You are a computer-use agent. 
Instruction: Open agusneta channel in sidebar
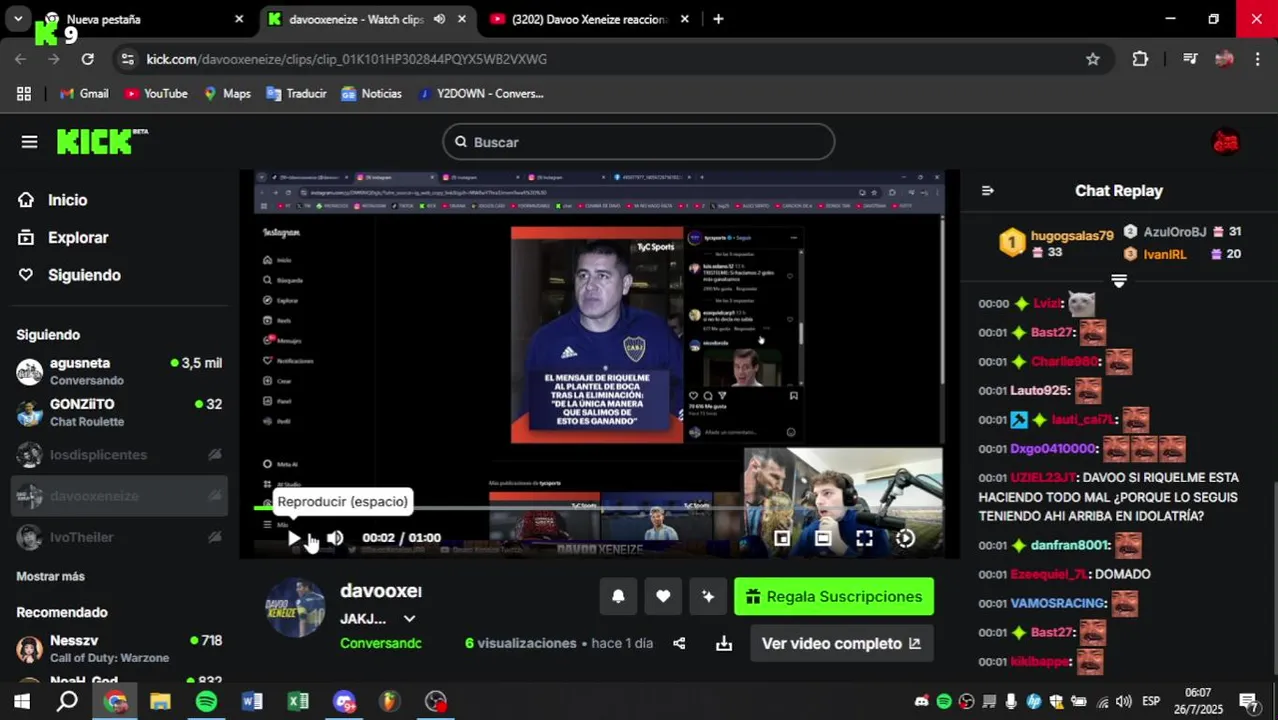click(119, 371)
